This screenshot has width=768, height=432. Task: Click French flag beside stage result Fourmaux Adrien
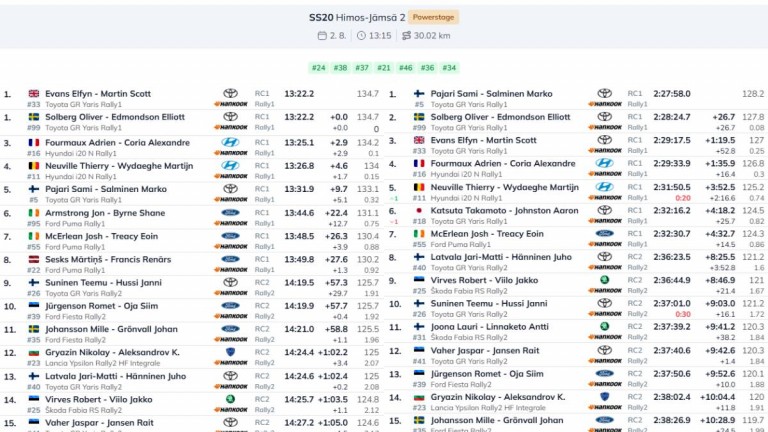34,143
